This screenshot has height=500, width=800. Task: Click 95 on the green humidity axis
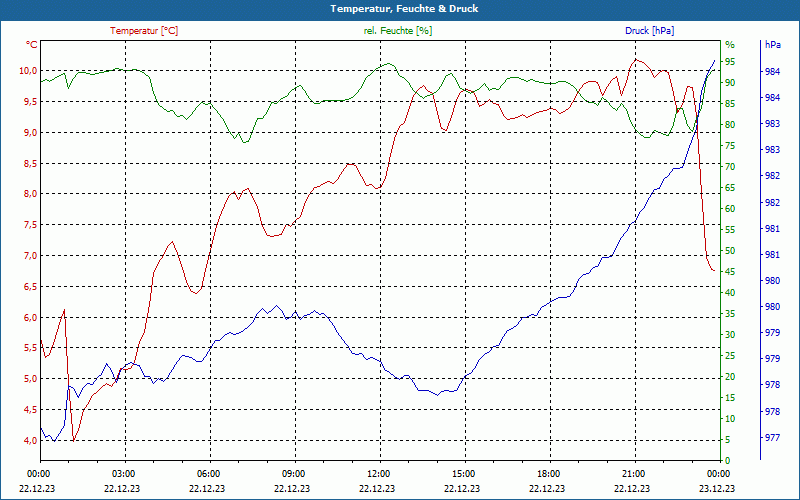point(730,62)
